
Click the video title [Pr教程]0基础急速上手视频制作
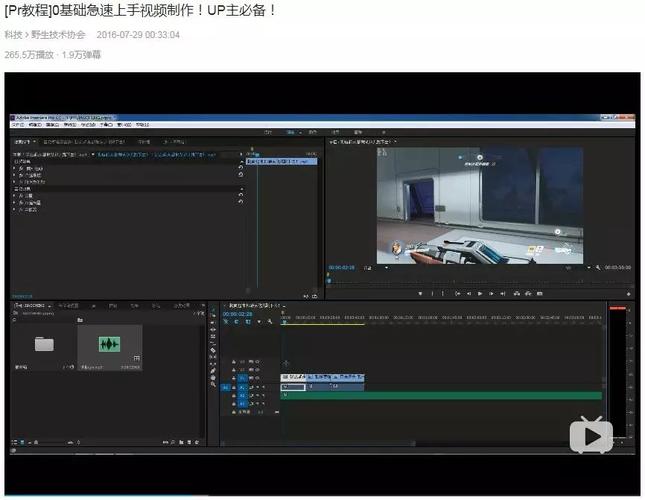coord(140,10)
